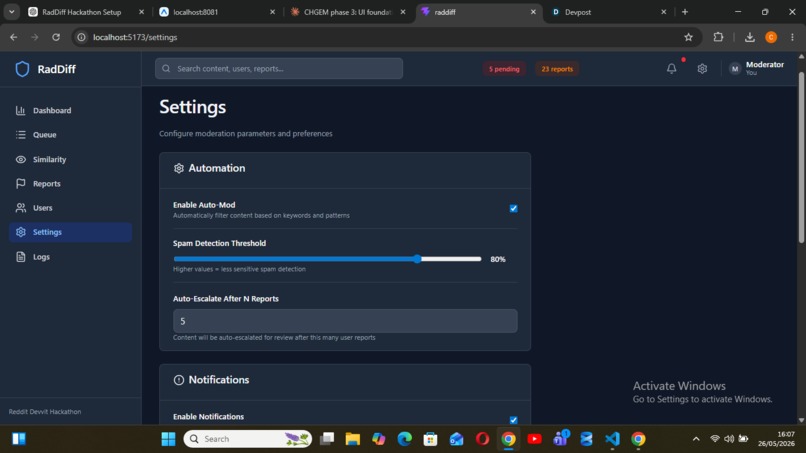
Task: Open the Dashboard page in sidebar
Action: 70,111
